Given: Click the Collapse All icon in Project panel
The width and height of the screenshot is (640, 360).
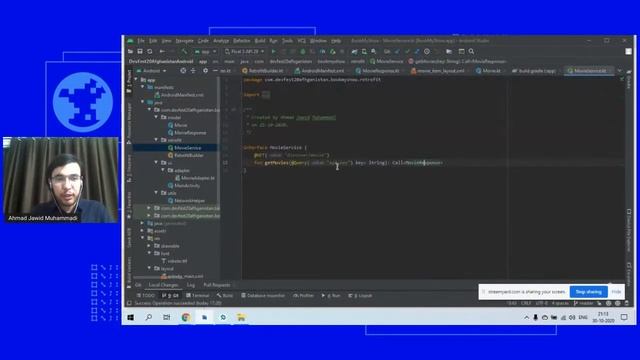Looking at the screenshot, I should pyautogui.click(x=193, y=71).
